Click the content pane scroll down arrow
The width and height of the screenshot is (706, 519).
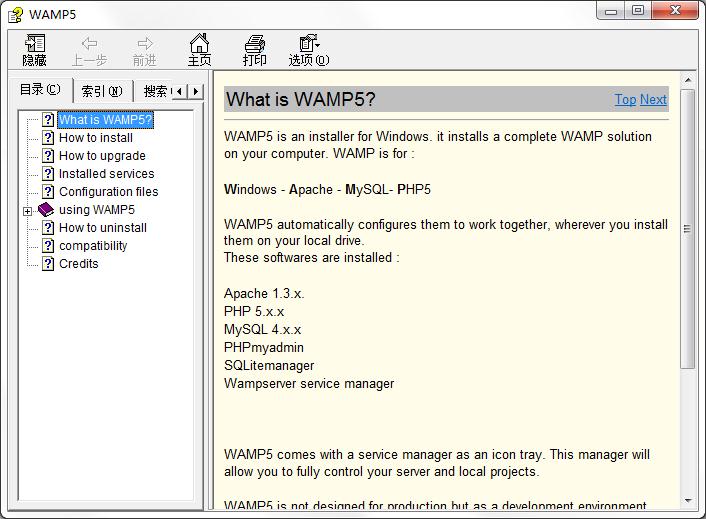pyautogui.click(x=688, y=501)
